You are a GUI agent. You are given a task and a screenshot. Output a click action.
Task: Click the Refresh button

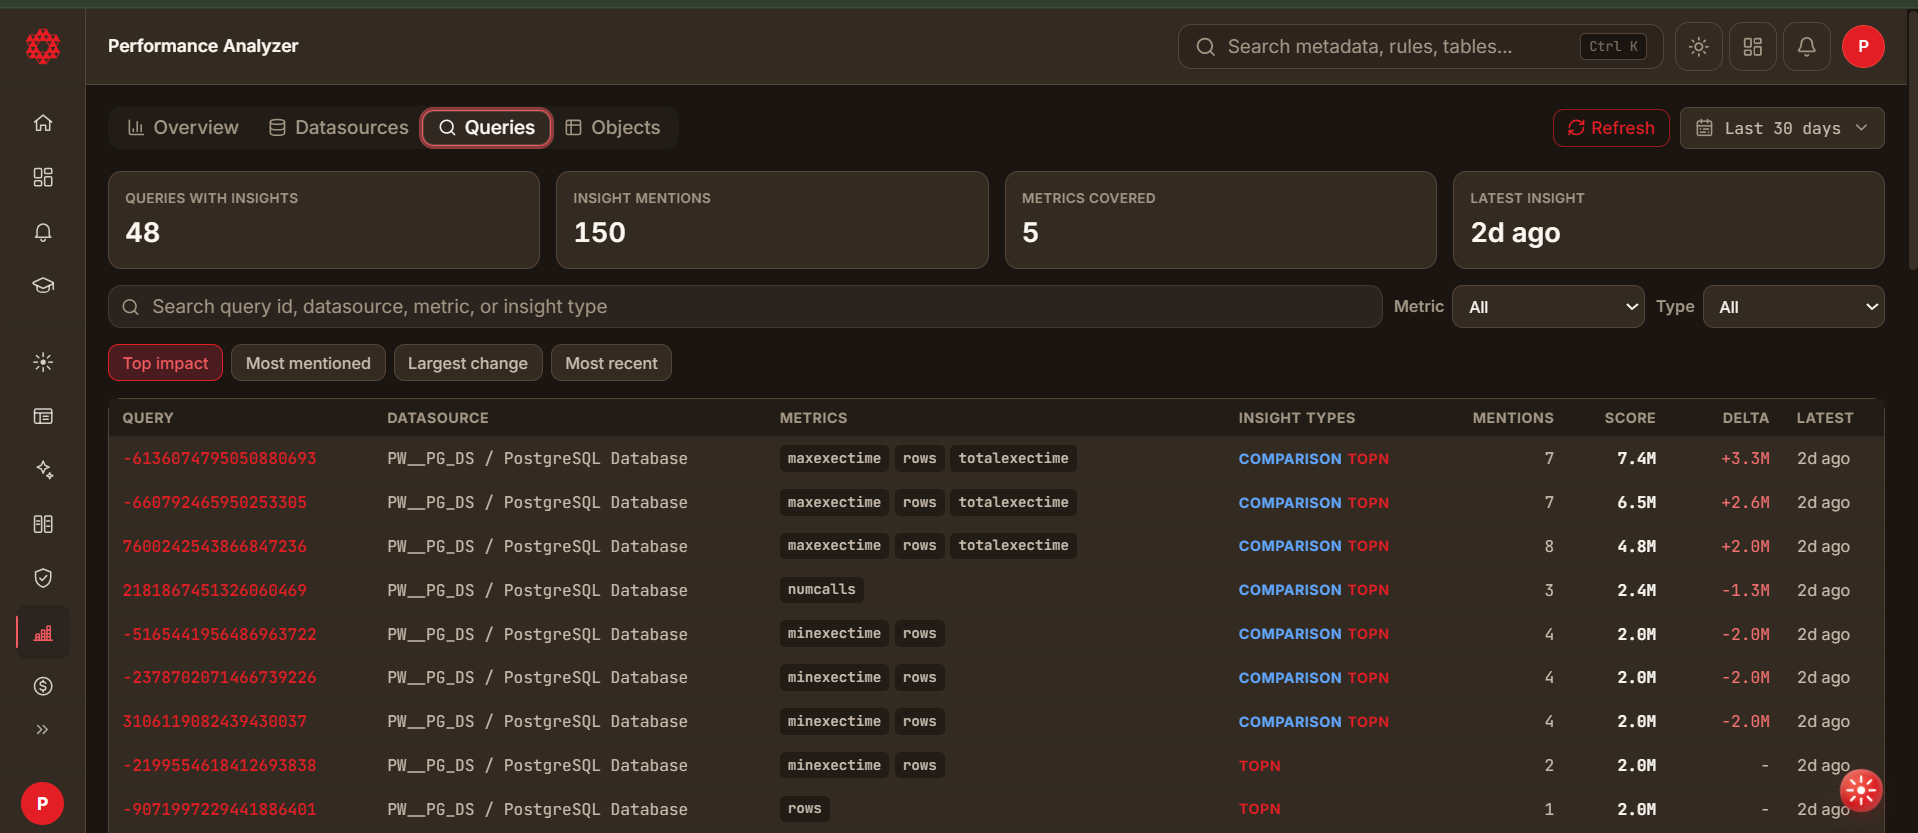pos(1611,128)
